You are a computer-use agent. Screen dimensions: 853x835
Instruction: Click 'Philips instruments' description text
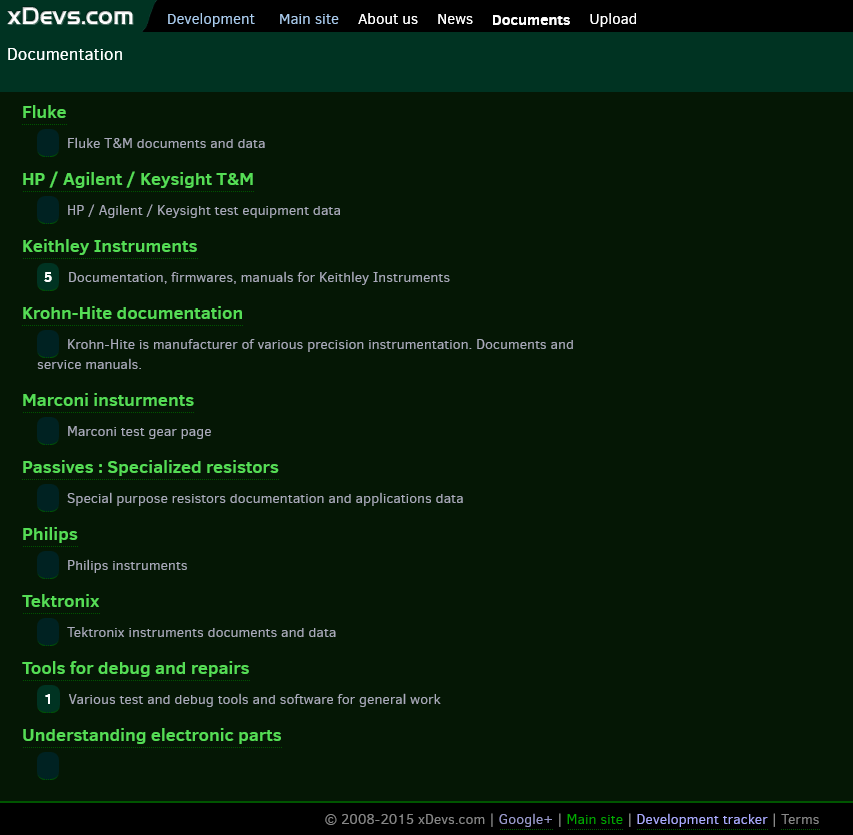point(127,565)
